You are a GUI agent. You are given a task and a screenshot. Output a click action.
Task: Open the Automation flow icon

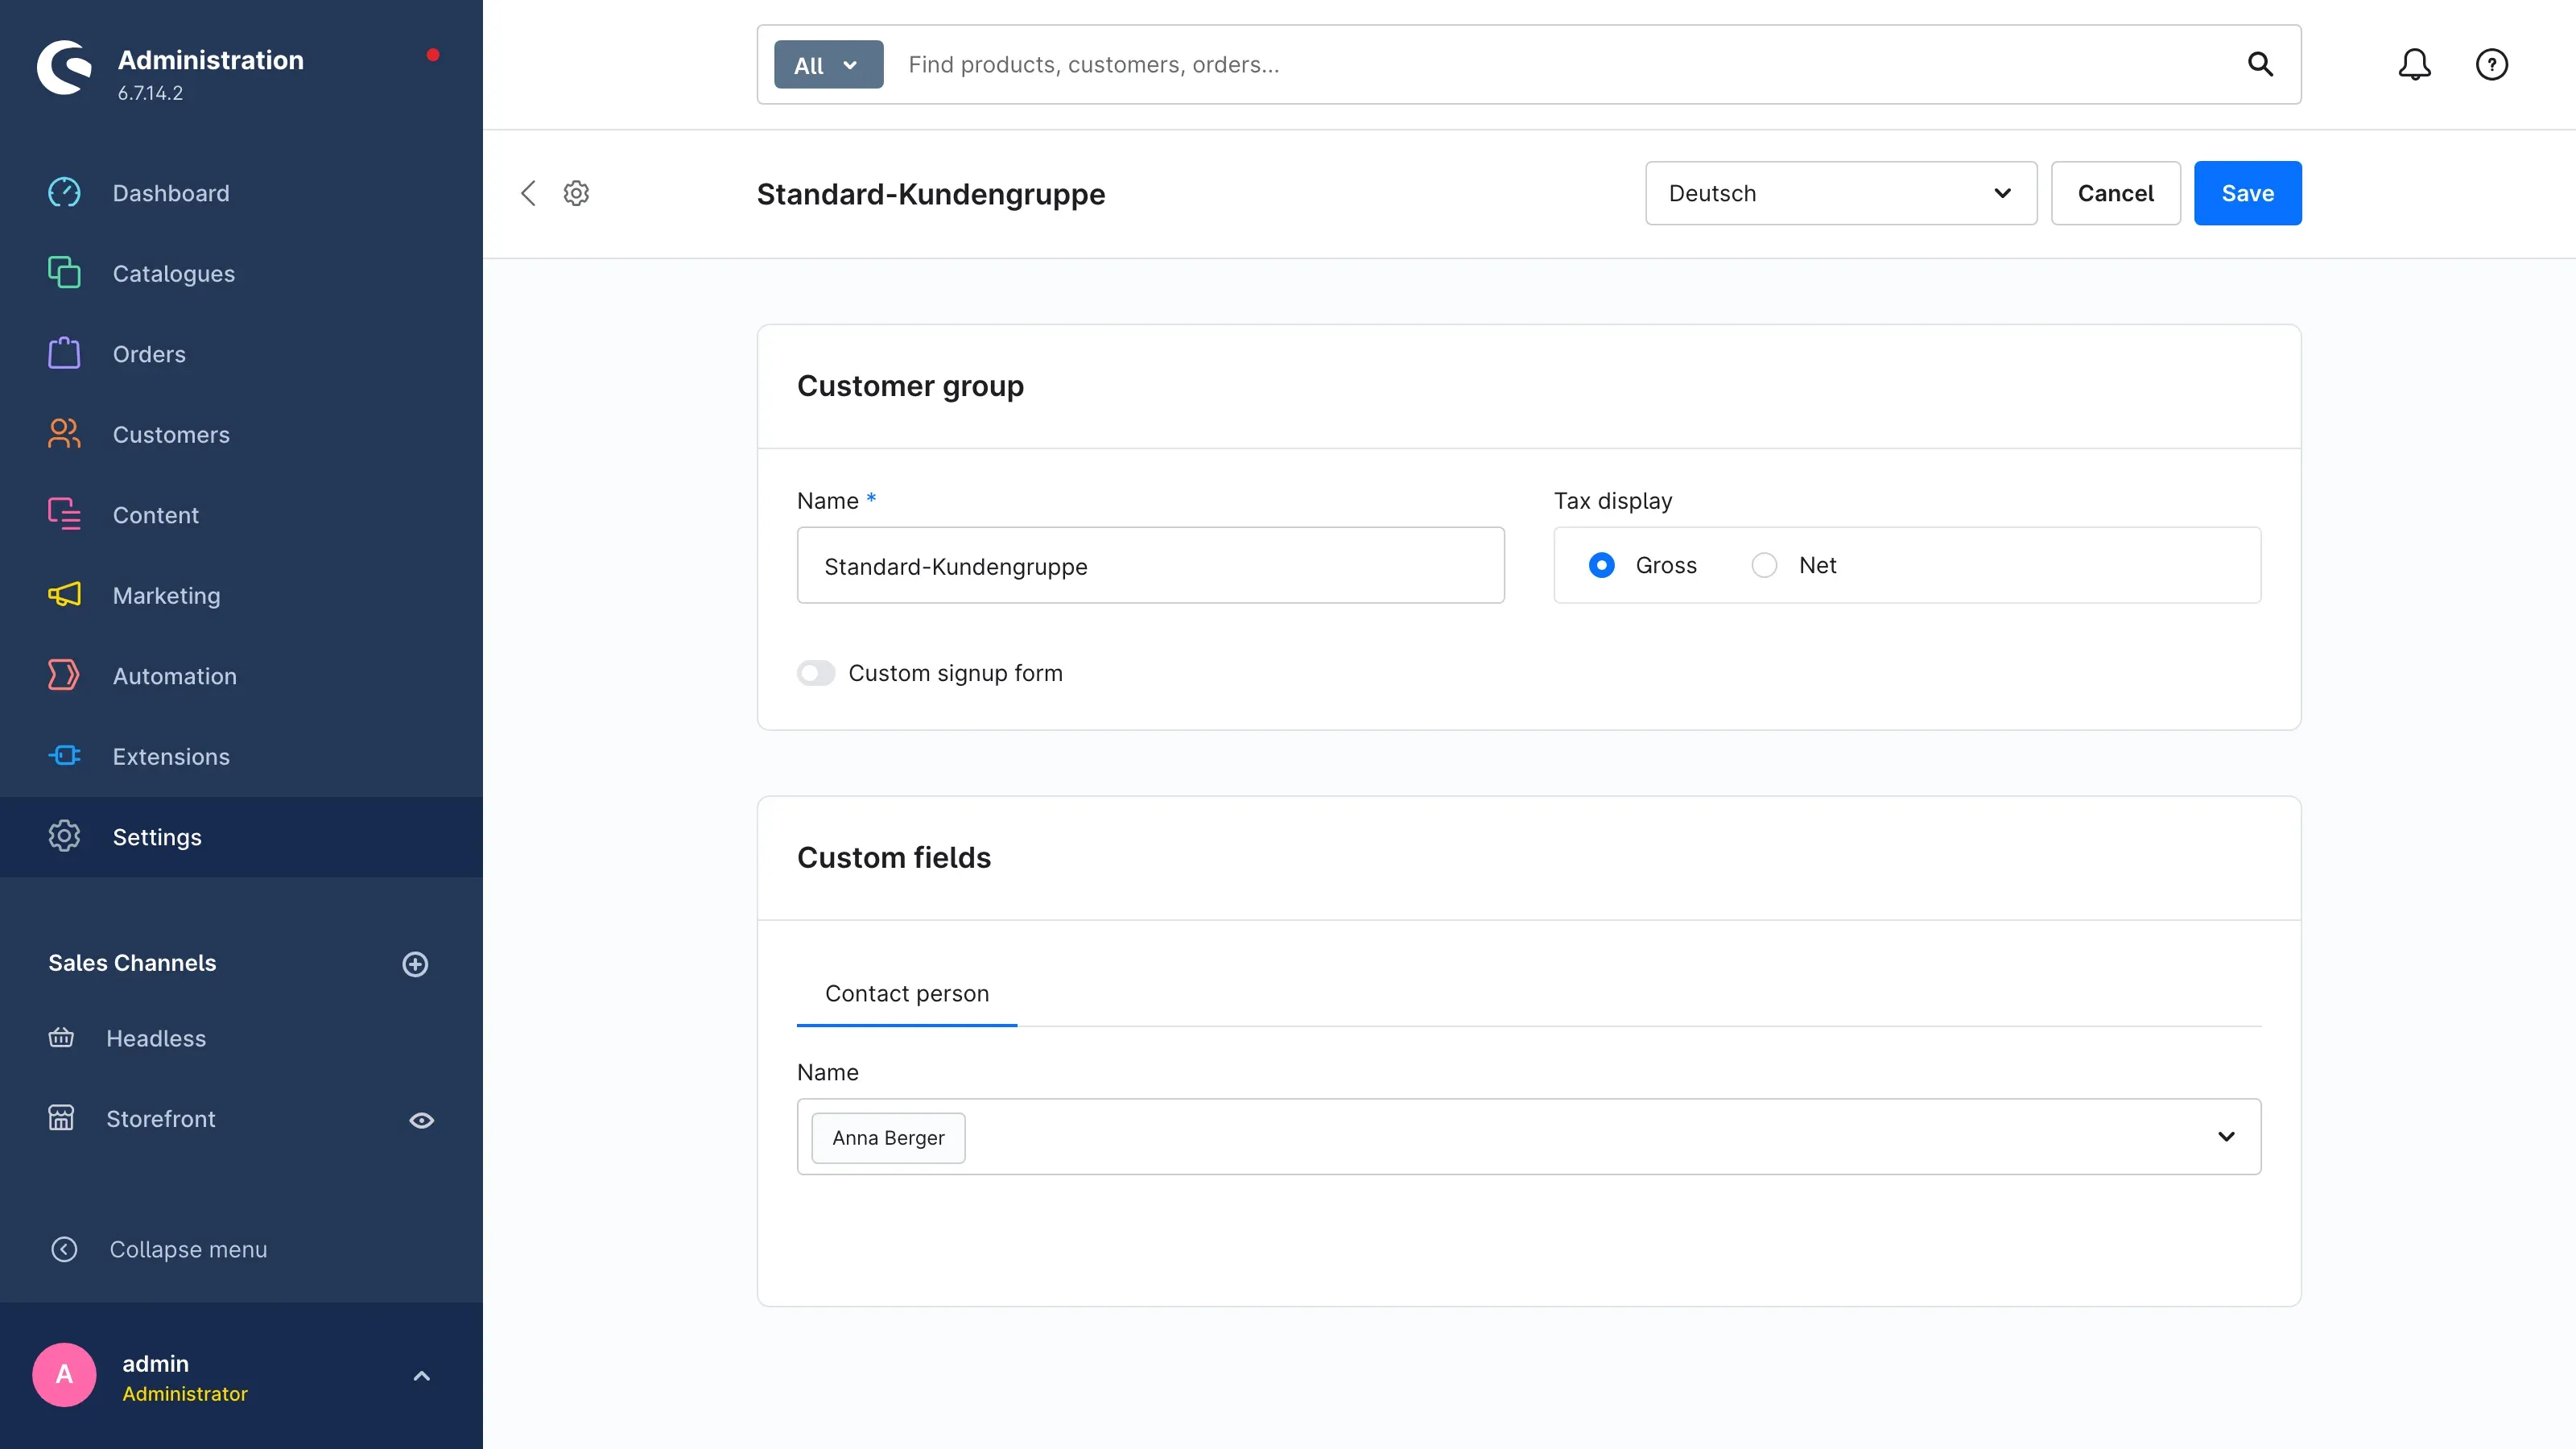[x=64, y=675]
